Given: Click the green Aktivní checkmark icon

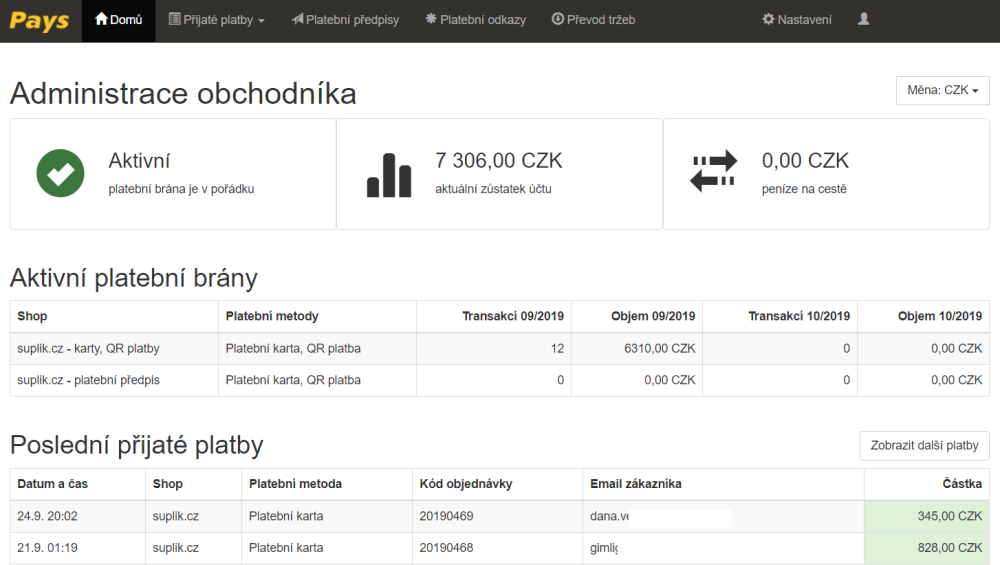Looking at the screenshot, I should [60, 174].
